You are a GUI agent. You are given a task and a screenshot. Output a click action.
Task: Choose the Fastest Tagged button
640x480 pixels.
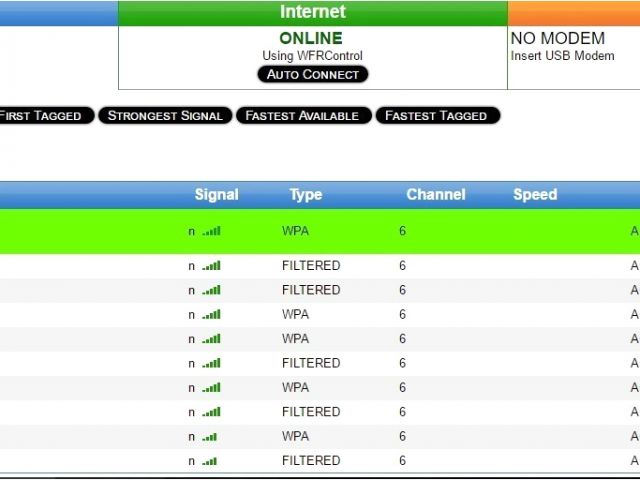437,116
